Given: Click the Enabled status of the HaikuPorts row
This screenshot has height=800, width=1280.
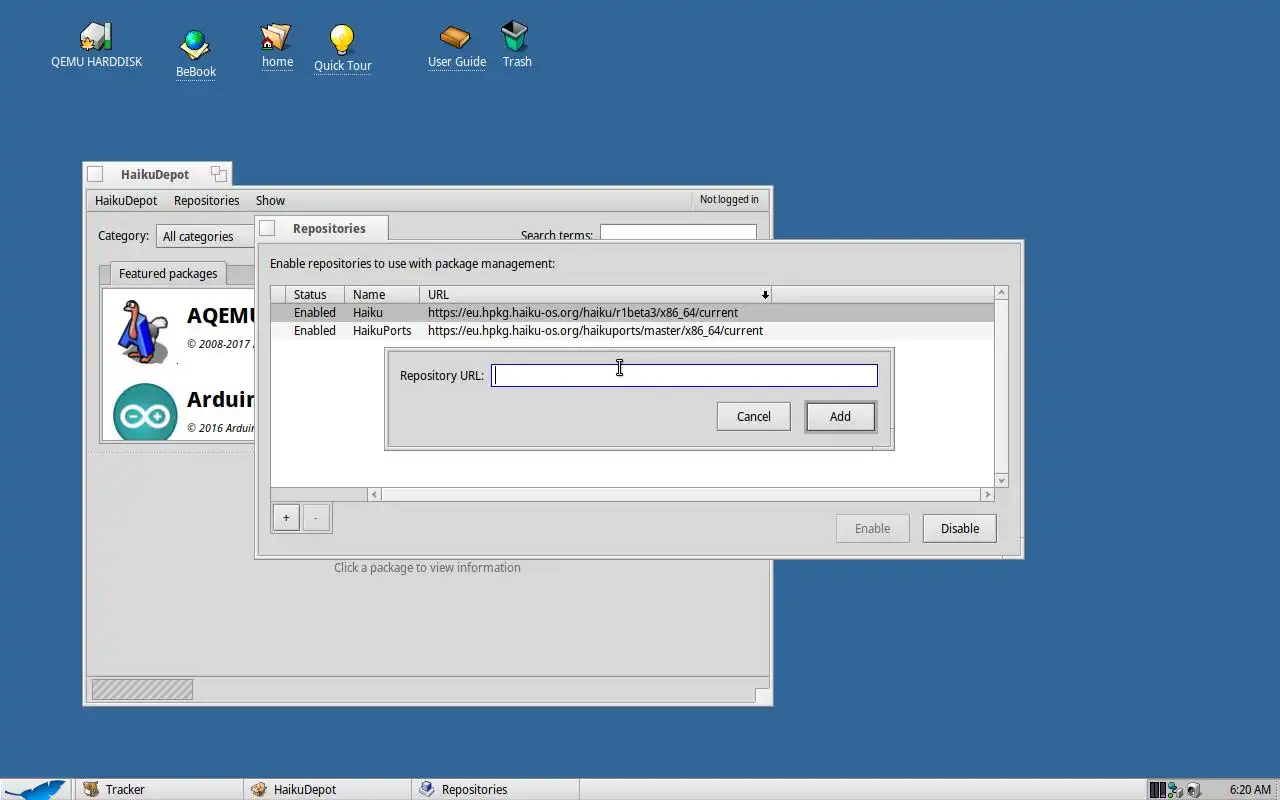Looking at the screenshot, I should pos(314,330).
